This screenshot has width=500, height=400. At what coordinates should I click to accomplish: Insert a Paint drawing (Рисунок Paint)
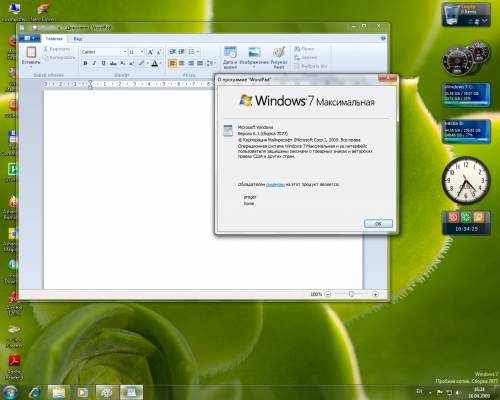click(x=279, y=57)
